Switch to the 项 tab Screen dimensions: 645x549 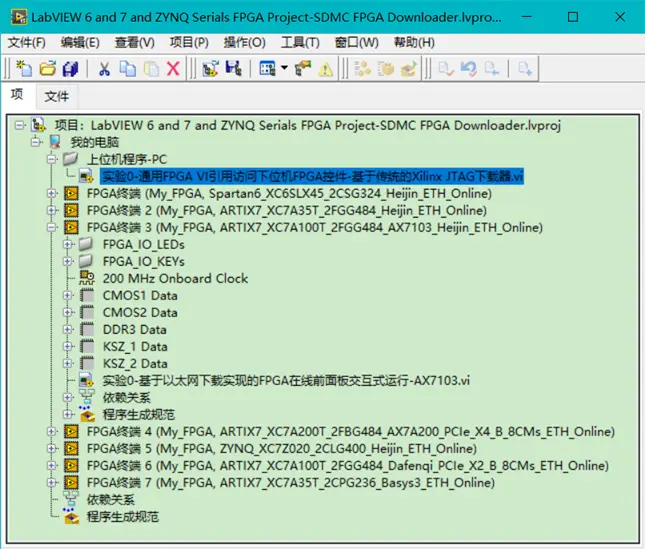[x=17, y=95]
